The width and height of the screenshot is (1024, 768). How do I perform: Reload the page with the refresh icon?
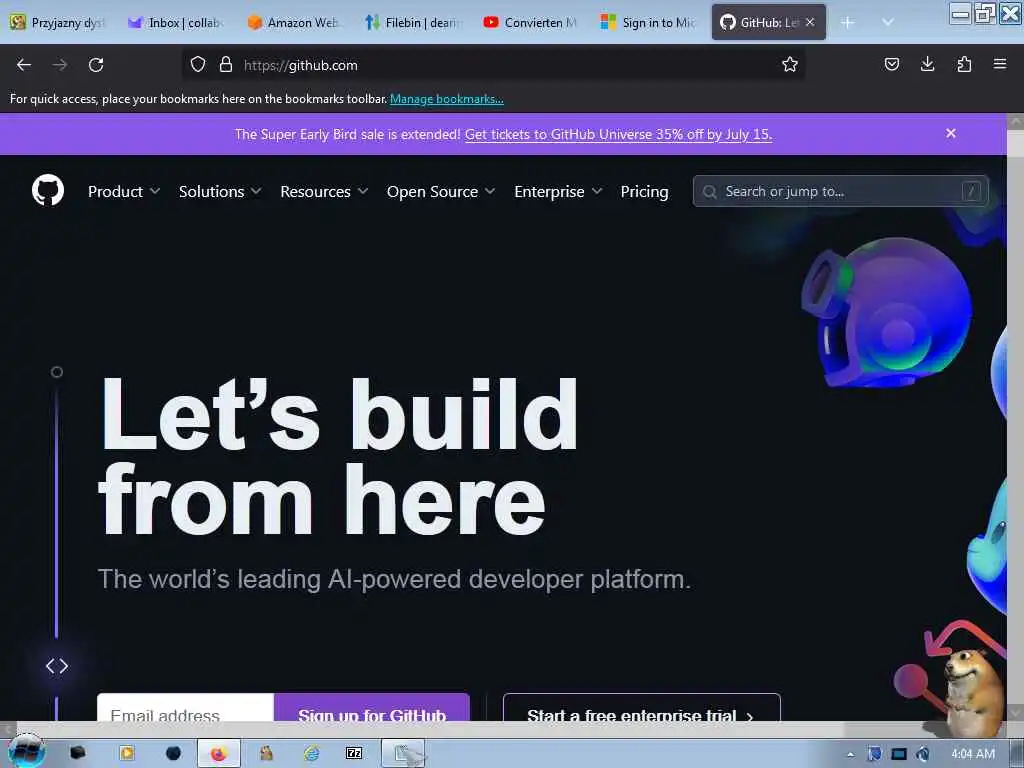pos(96,65)
